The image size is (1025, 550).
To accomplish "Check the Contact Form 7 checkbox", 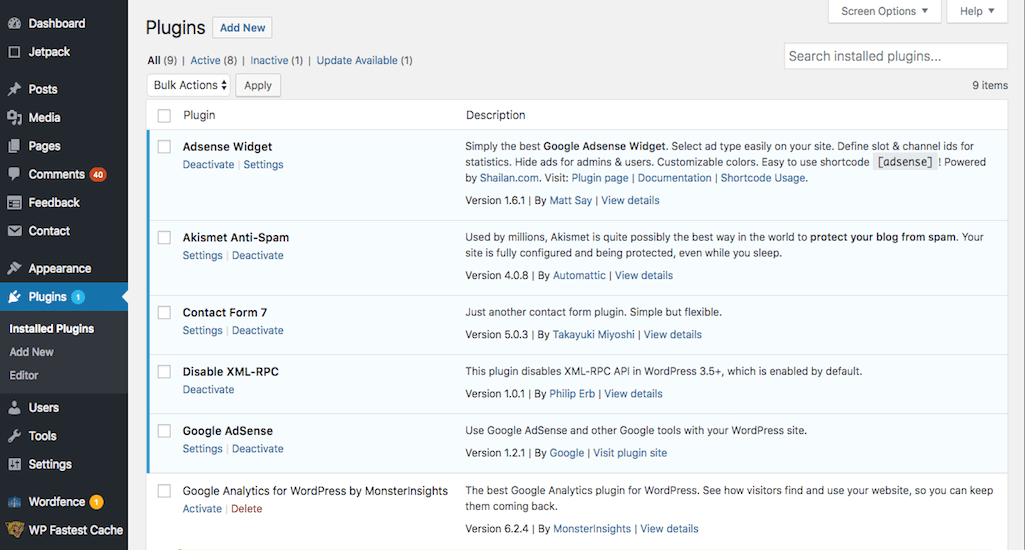I will pyautogui.click(x=164, y=313).
